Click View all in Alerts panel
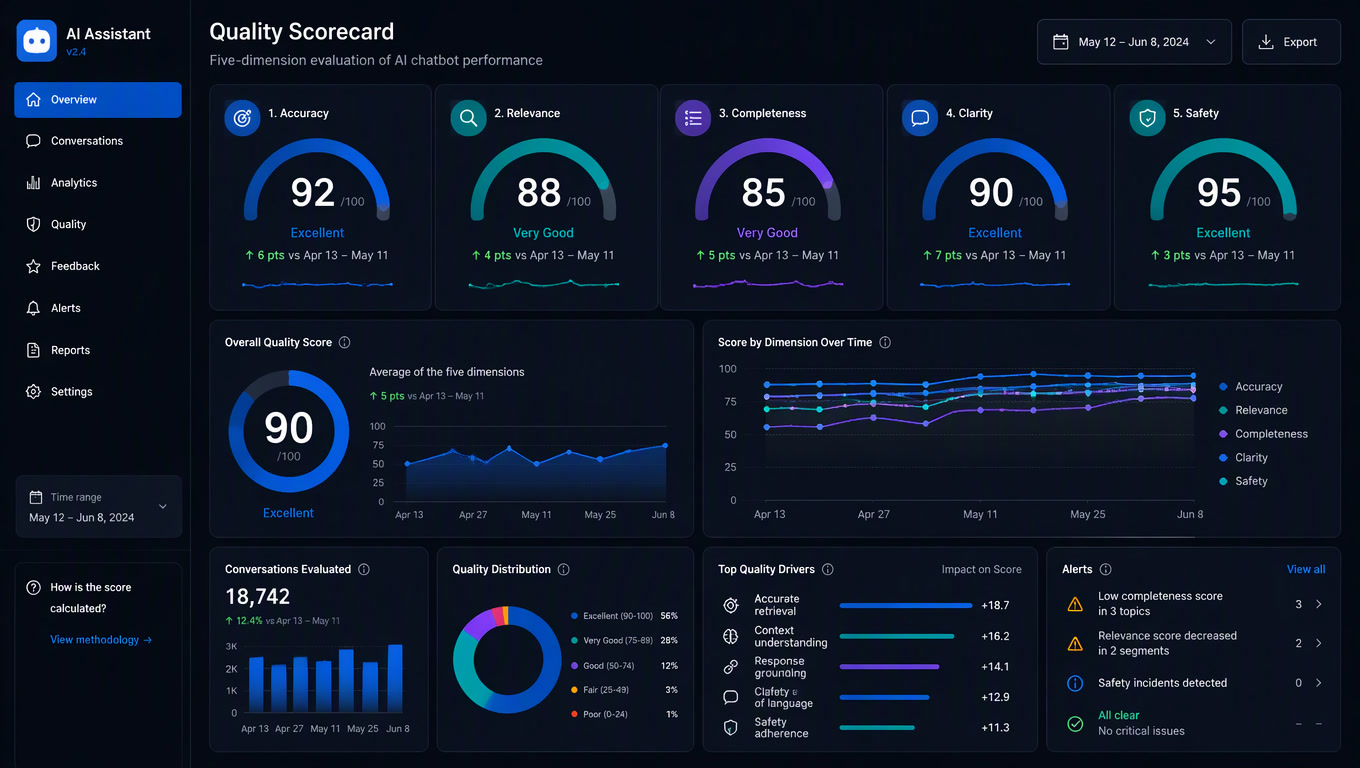The height and width of the screenshot is (768, 1360). click(x=1306, y=569)
